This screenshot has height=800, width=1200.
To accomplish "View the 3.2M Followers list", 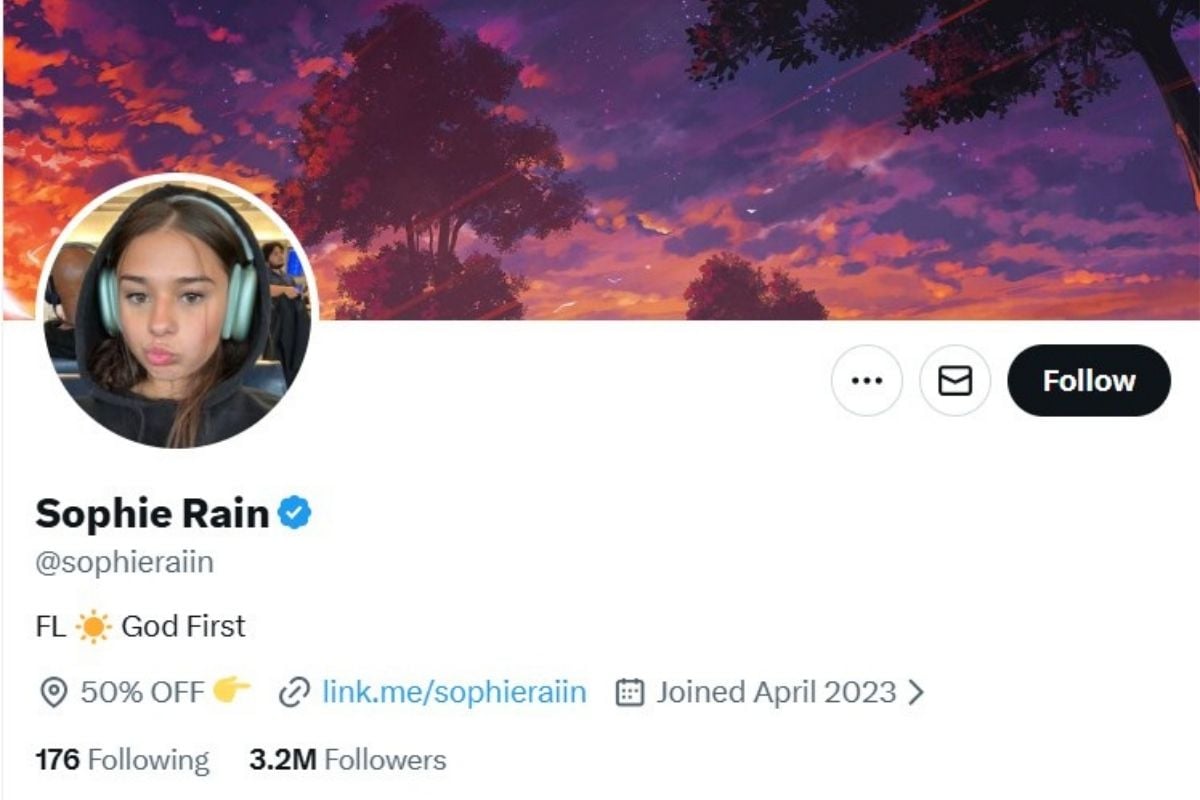I will 347,760.
